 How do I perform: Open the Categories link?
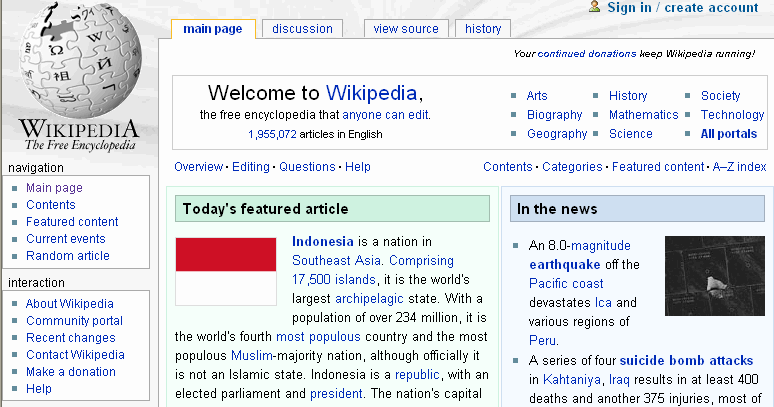(x=572, y=167)
